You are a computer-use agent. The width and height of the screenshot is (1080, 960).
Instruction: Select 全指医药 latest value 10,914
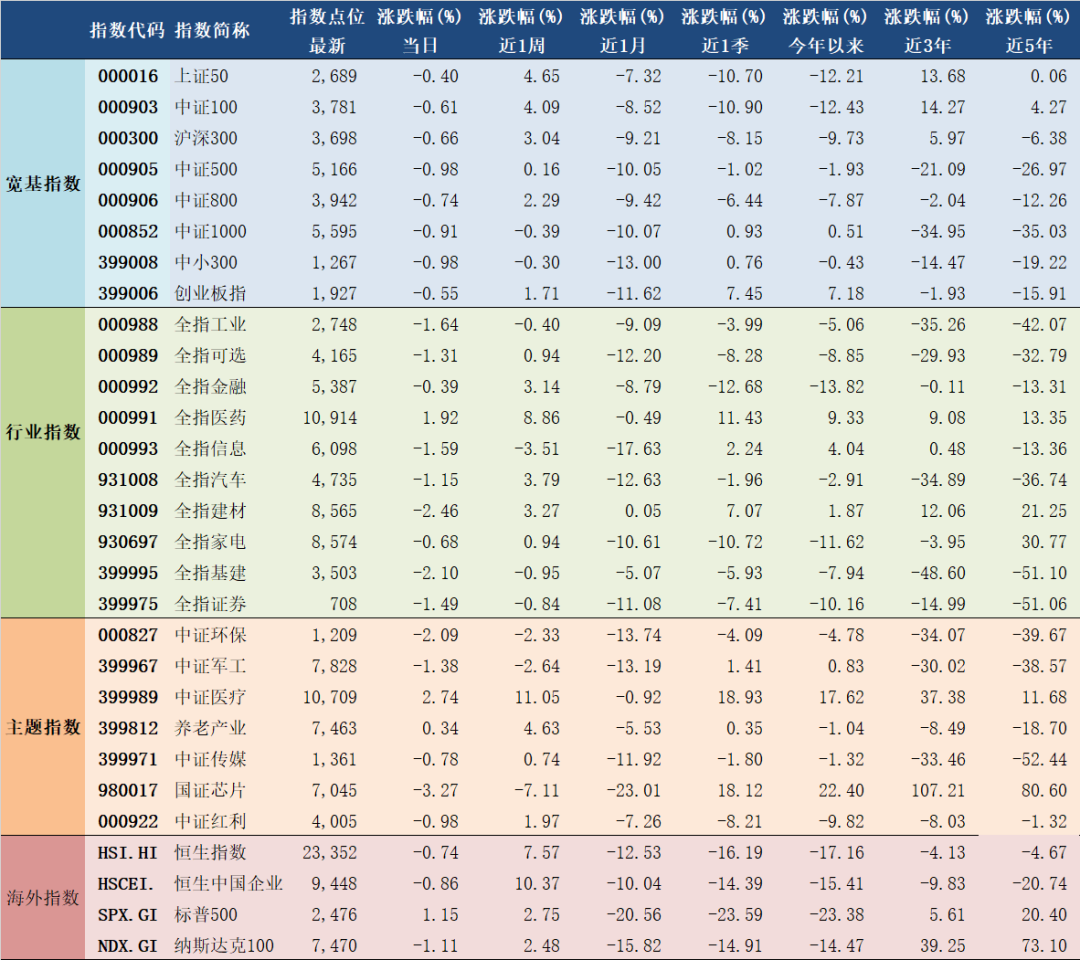330,418
